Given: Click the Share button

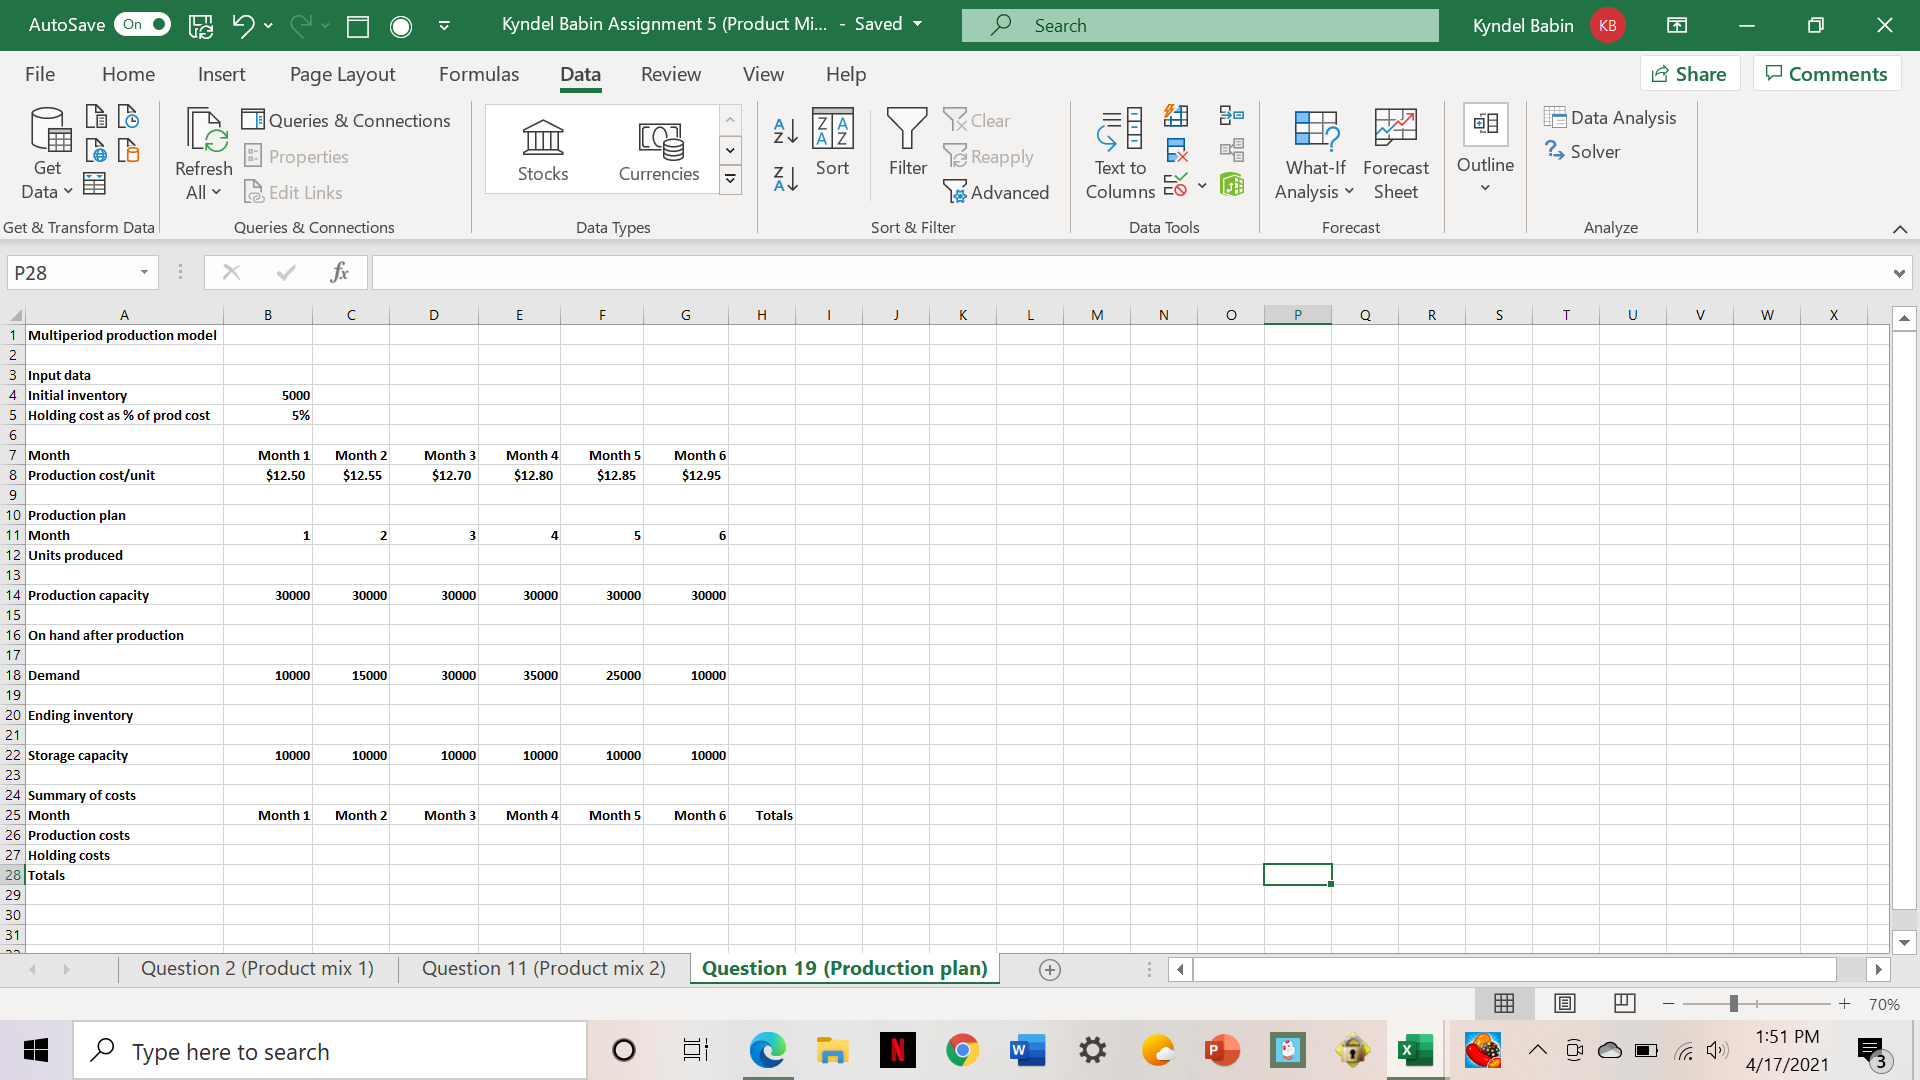Looking at the screenshot, I should 1689,74.
